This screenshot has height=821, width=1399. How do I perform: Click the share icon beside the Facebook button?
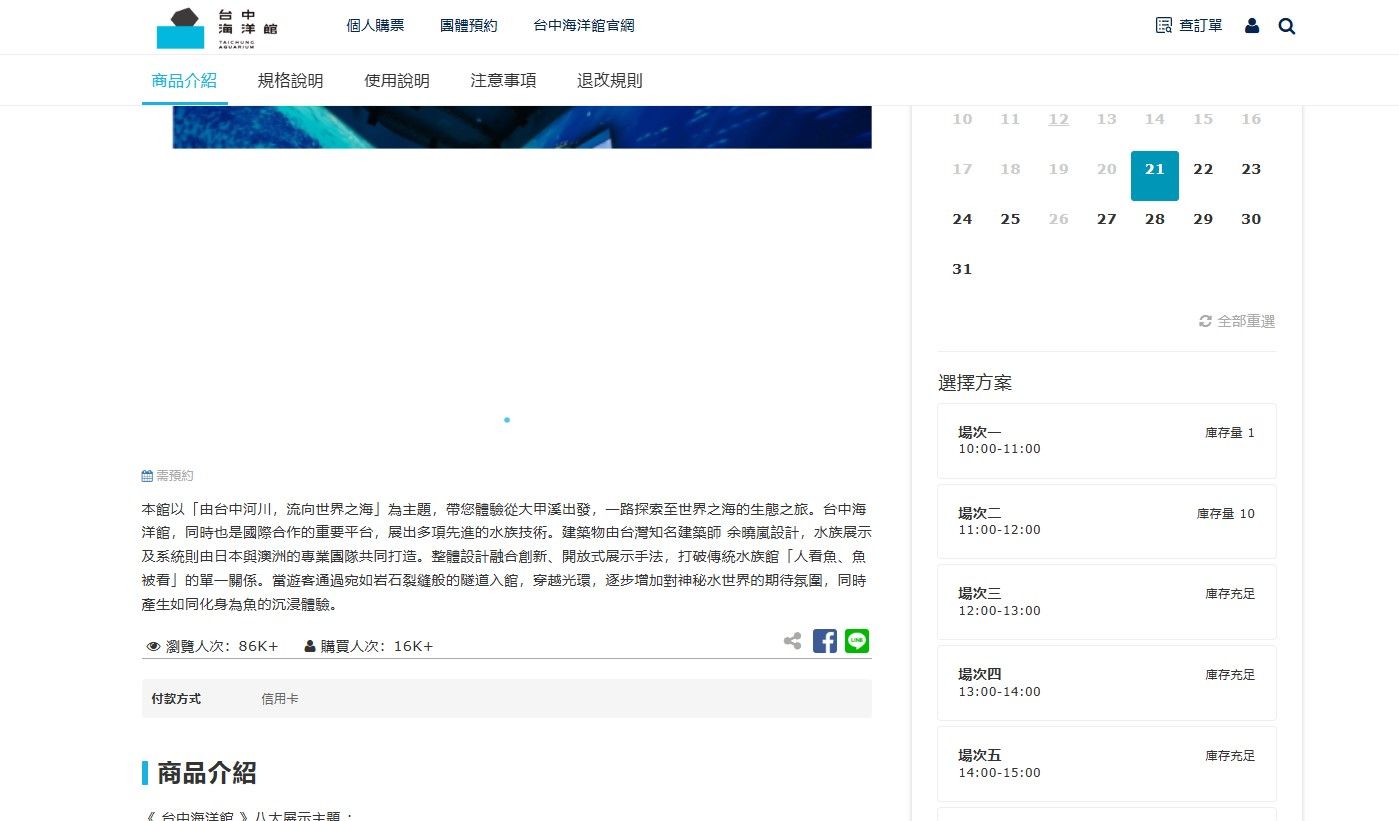click(x=792, y=641)
